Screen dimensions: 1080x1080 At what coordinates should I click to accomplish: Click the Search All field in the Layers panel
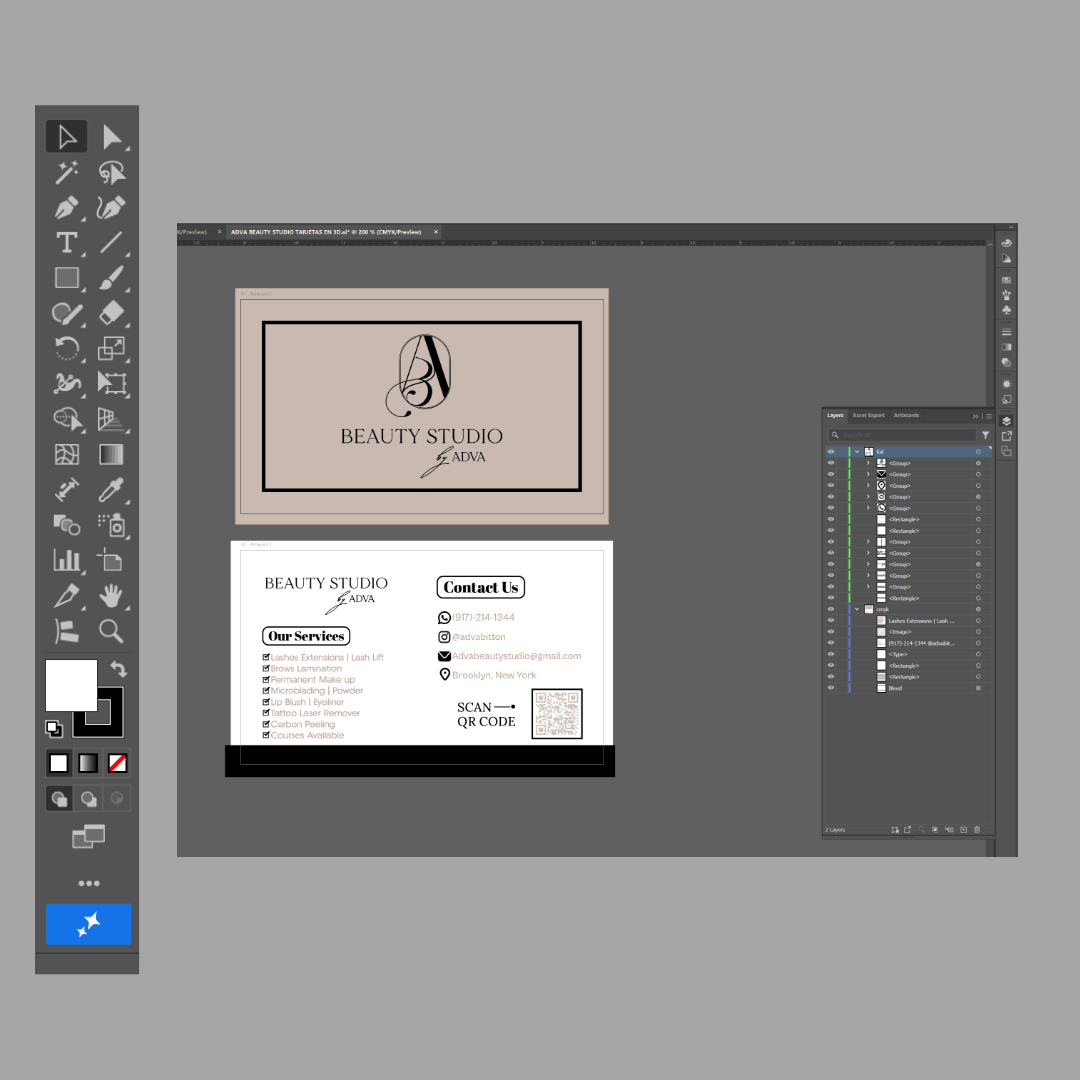[900, 435]
